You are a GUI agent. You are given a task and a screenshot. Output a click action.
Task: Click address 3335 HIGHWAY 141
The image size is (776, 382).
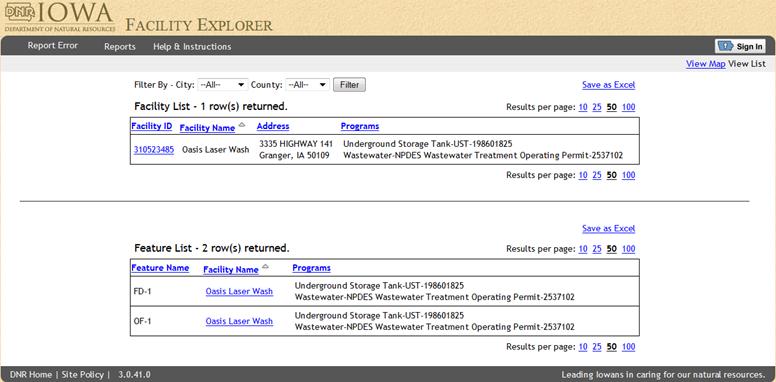tap(296, 144)
